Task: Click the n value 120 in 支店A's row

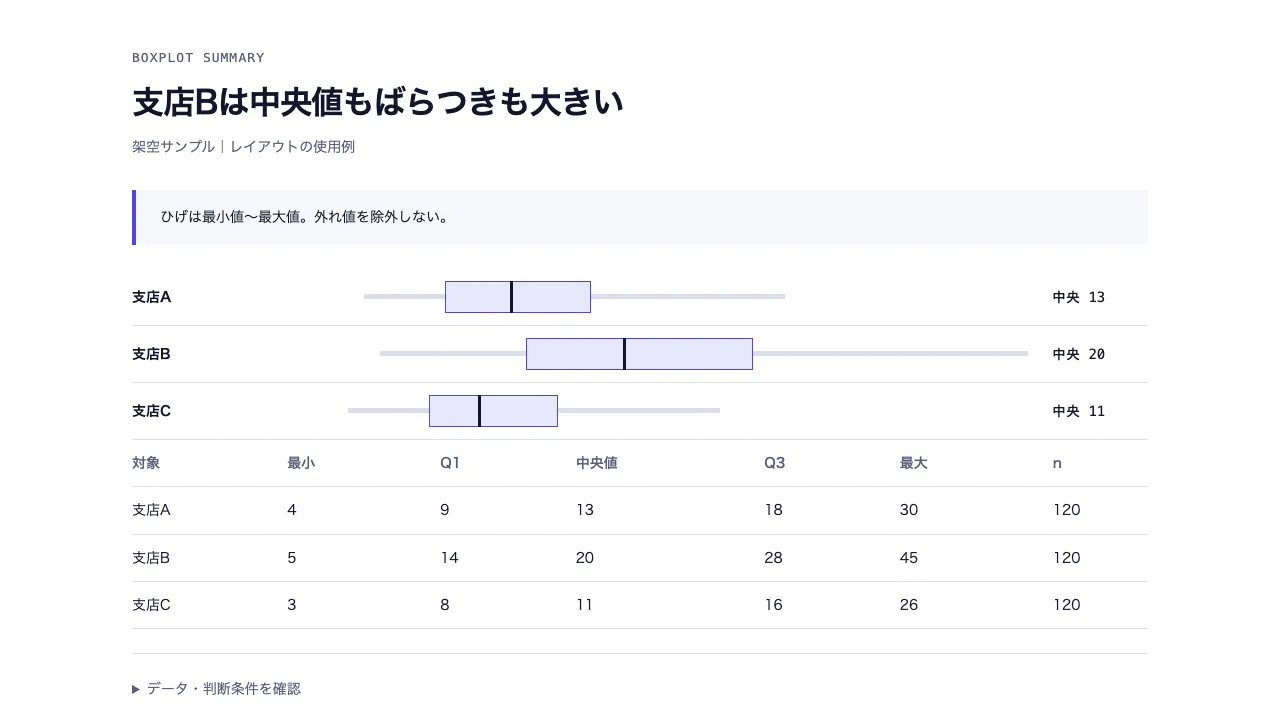Action: tap(1067, 510)
